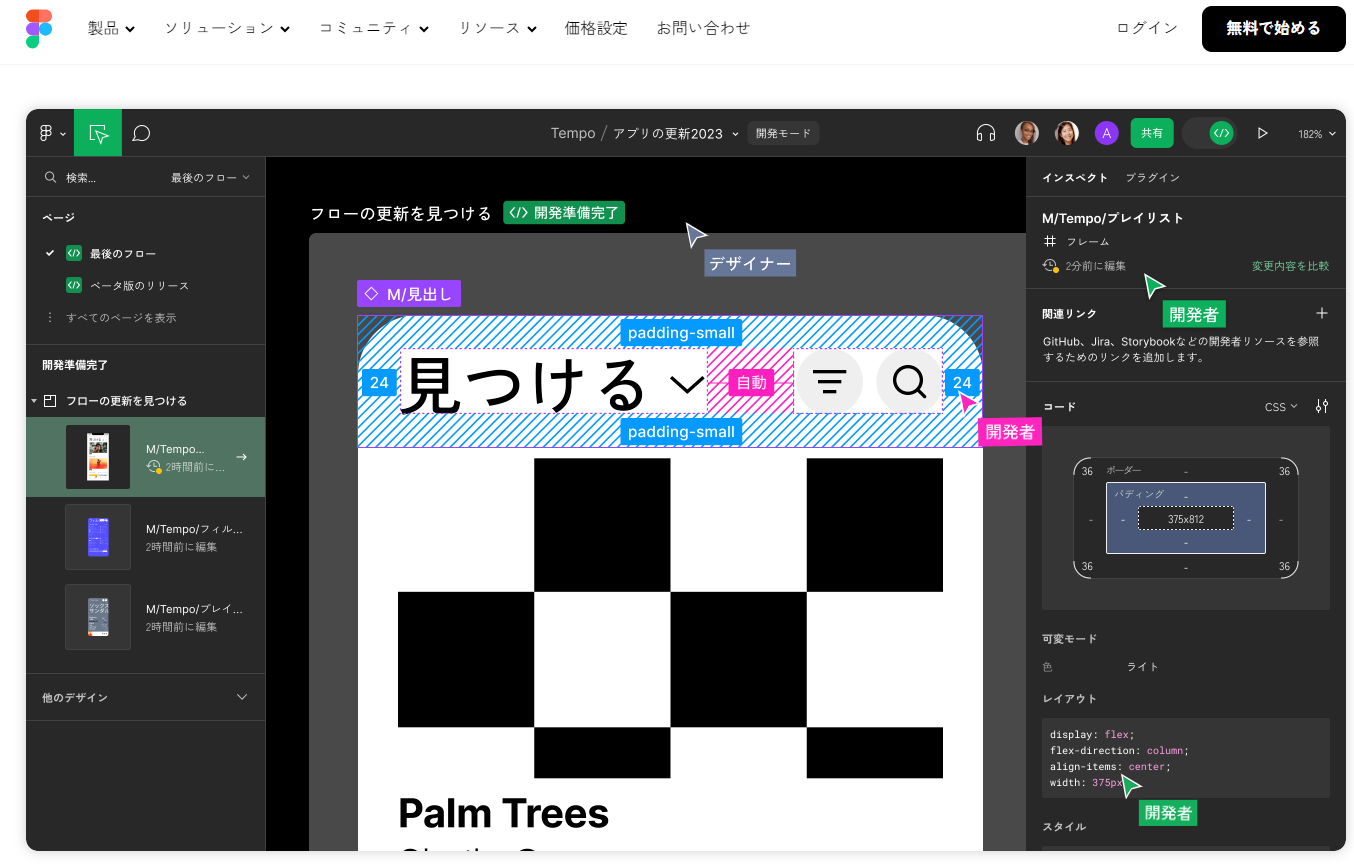Click the filter lines icon in design
This screenshot has width=1354, height=864.
[829, 381]
